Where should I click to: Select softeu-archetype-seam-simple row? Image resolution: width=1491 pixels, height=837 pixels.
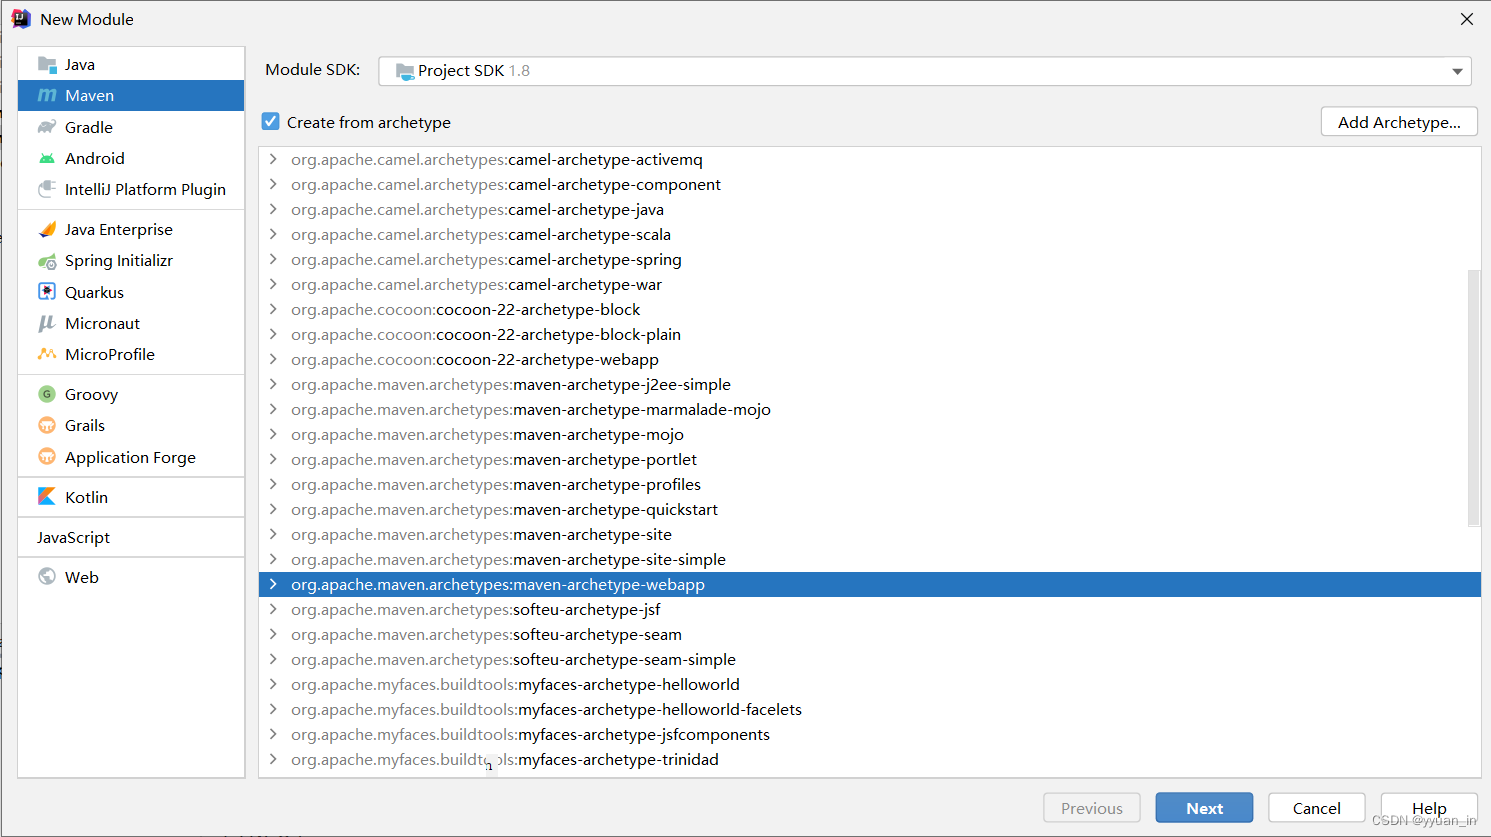coord(869,659)
